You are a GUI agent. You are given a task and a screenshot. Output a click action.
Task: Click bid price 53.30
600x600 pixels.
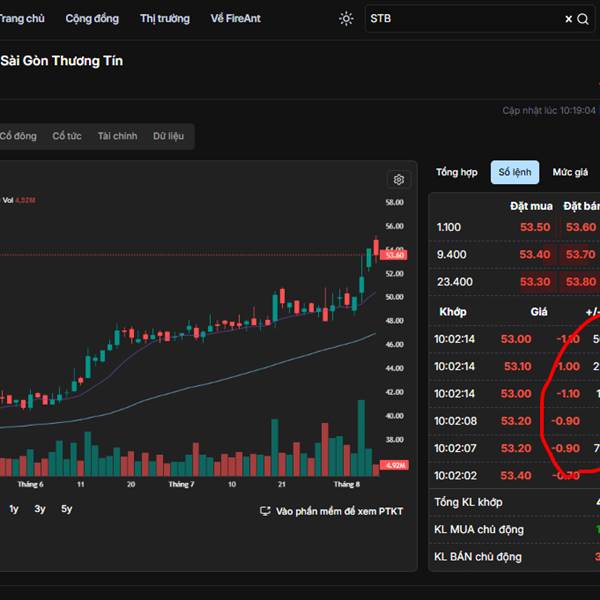pos(535,282)
